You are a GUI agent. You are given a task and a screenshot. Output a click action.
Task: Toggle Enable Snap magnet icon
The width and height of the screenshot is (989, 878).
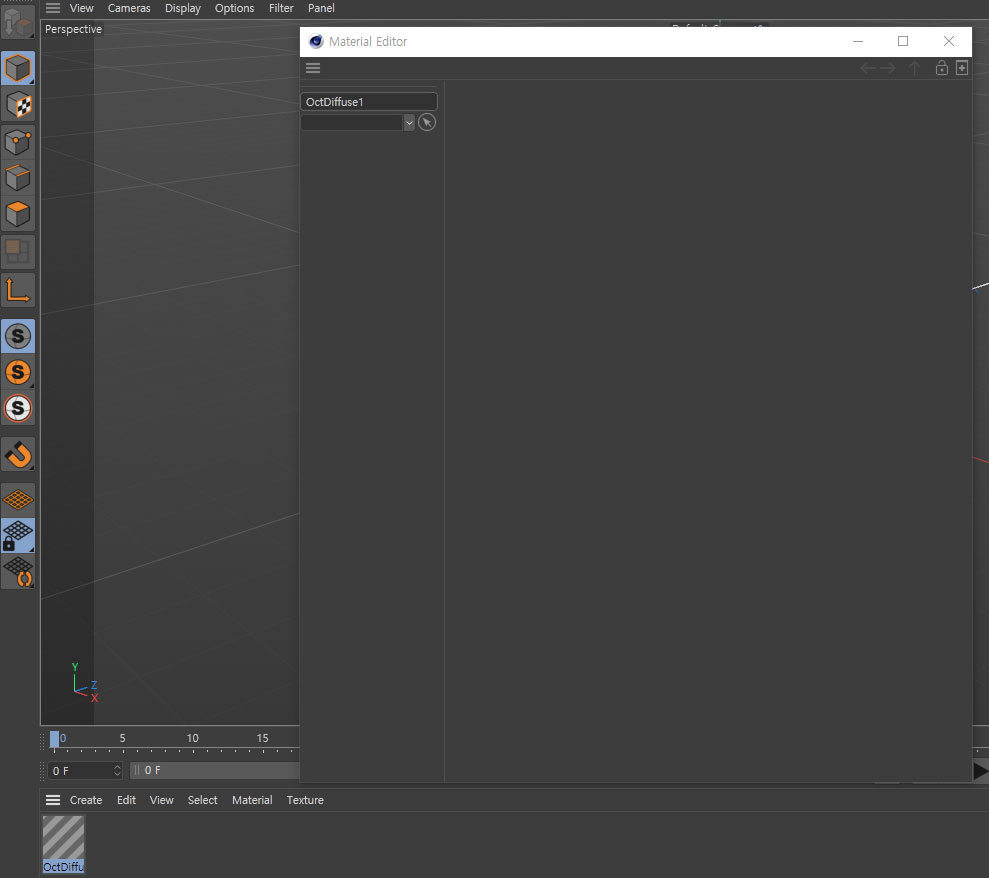click(18, 454)
